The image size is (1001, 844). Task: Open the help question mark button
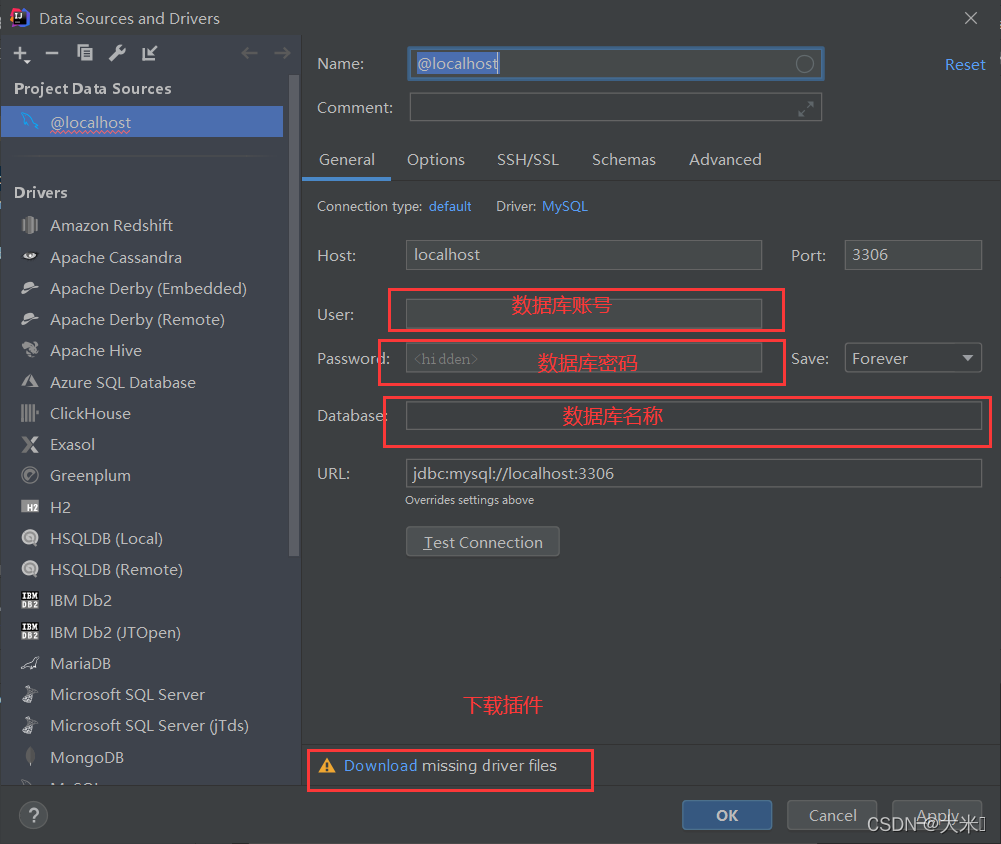pyautogui.click(x=33, y=815)
